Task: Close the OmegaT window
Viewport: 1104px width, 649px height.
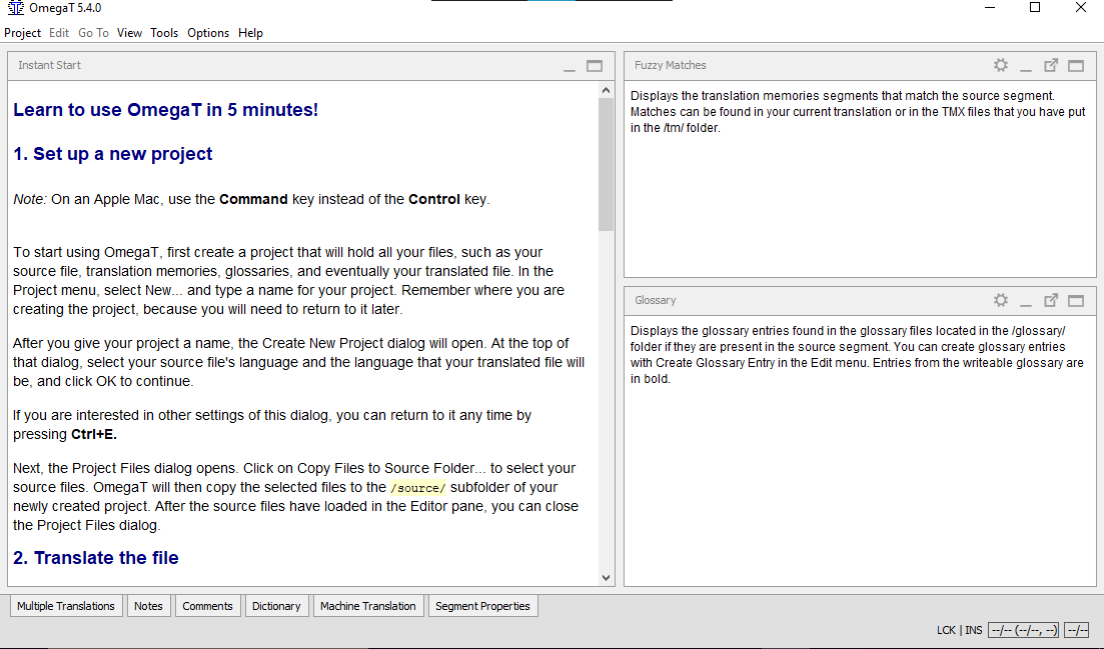Action: pos(1081,8)
